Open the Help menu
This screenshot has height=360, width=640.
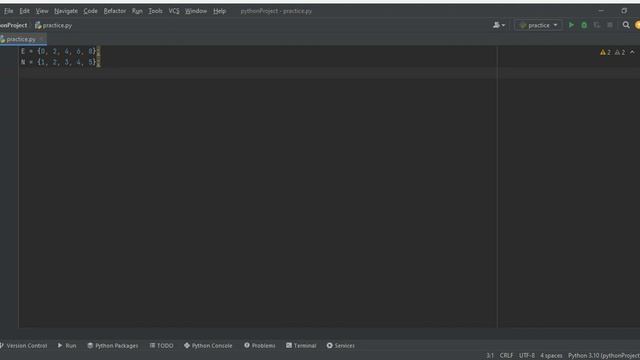(219, 11)
